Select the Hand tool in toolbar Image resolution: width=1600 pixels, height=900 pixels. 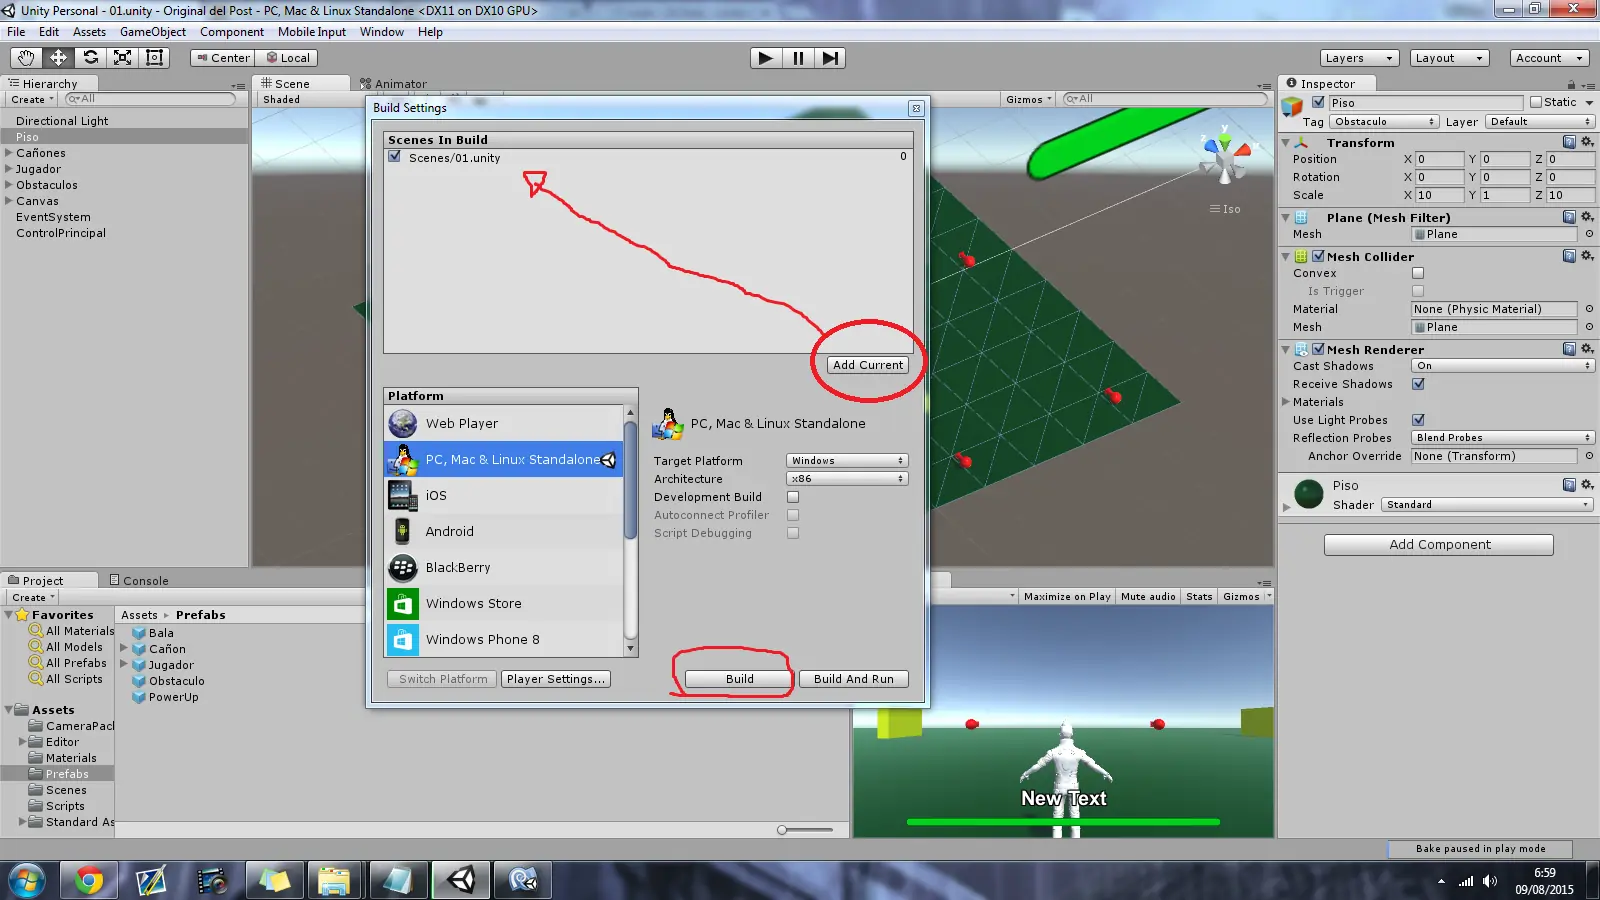(x=26, y=58)
